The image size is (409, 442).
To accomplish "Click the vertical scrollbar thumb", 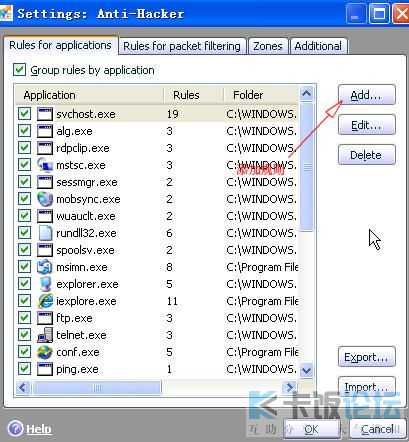I will coord(306,167).
